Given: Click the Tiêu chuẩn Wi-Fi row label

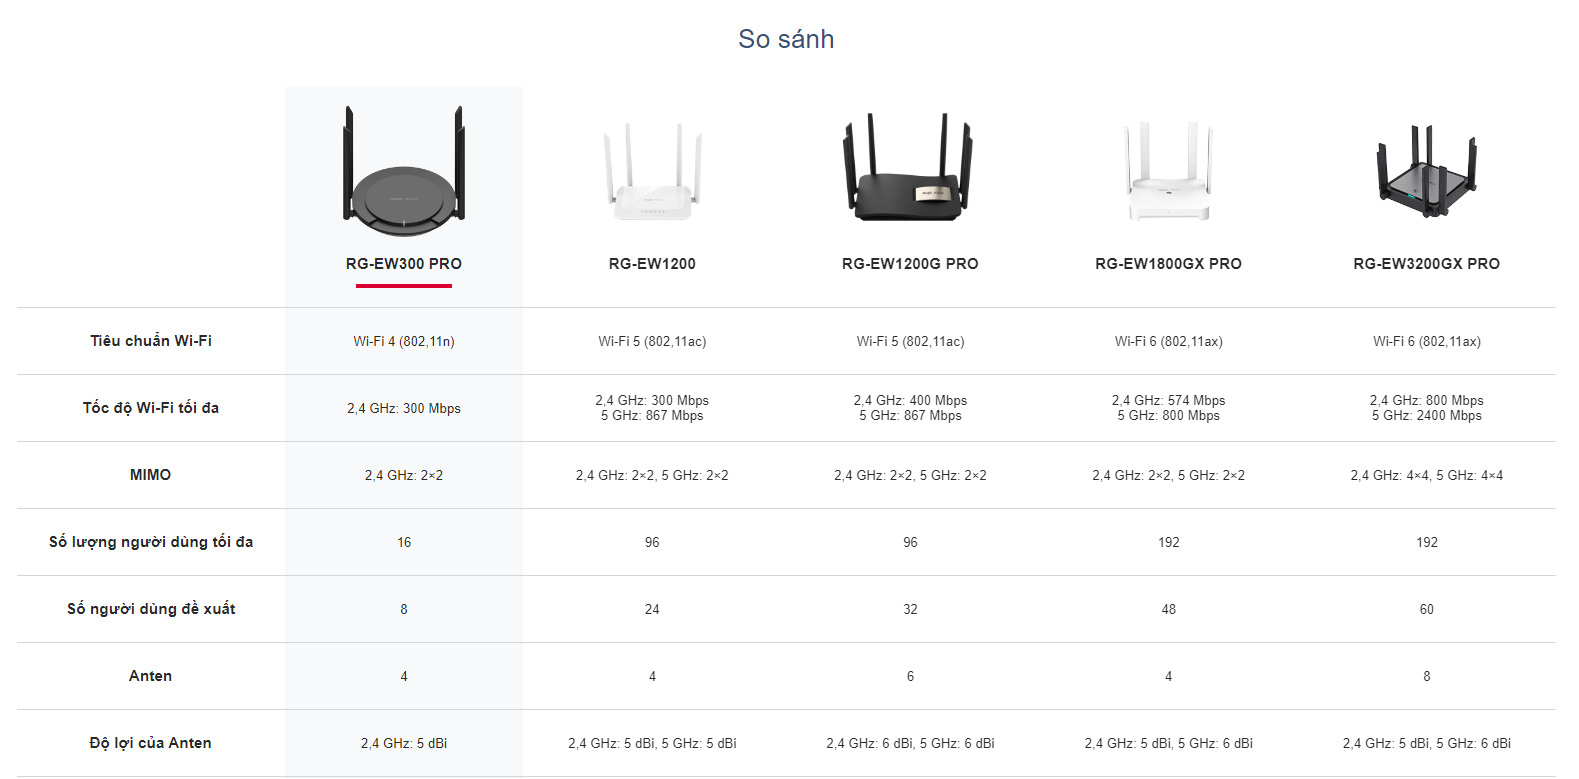Looking at the screenshot, I should pos(151,341).
